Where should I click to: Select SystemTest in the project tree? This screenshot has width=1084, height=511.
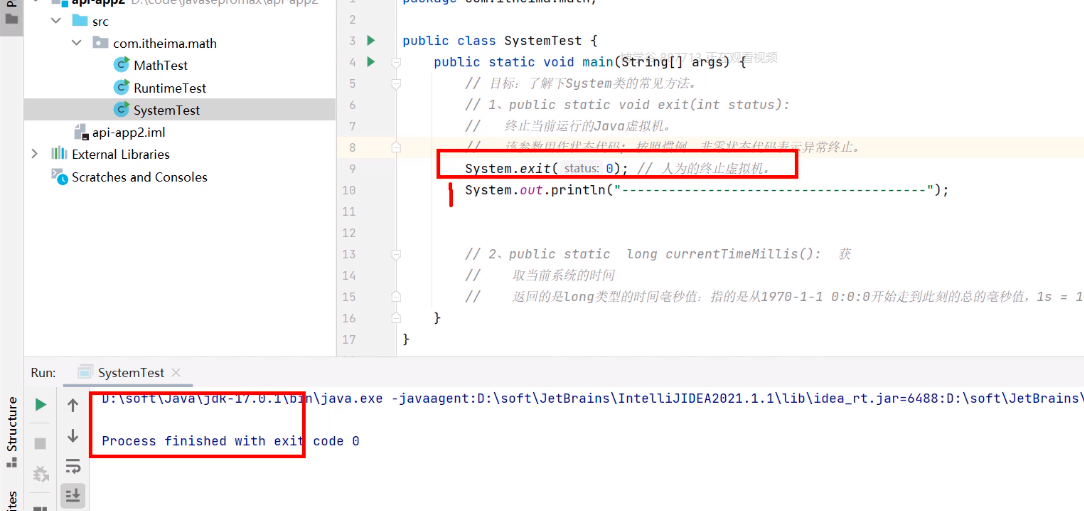point(167,110)
